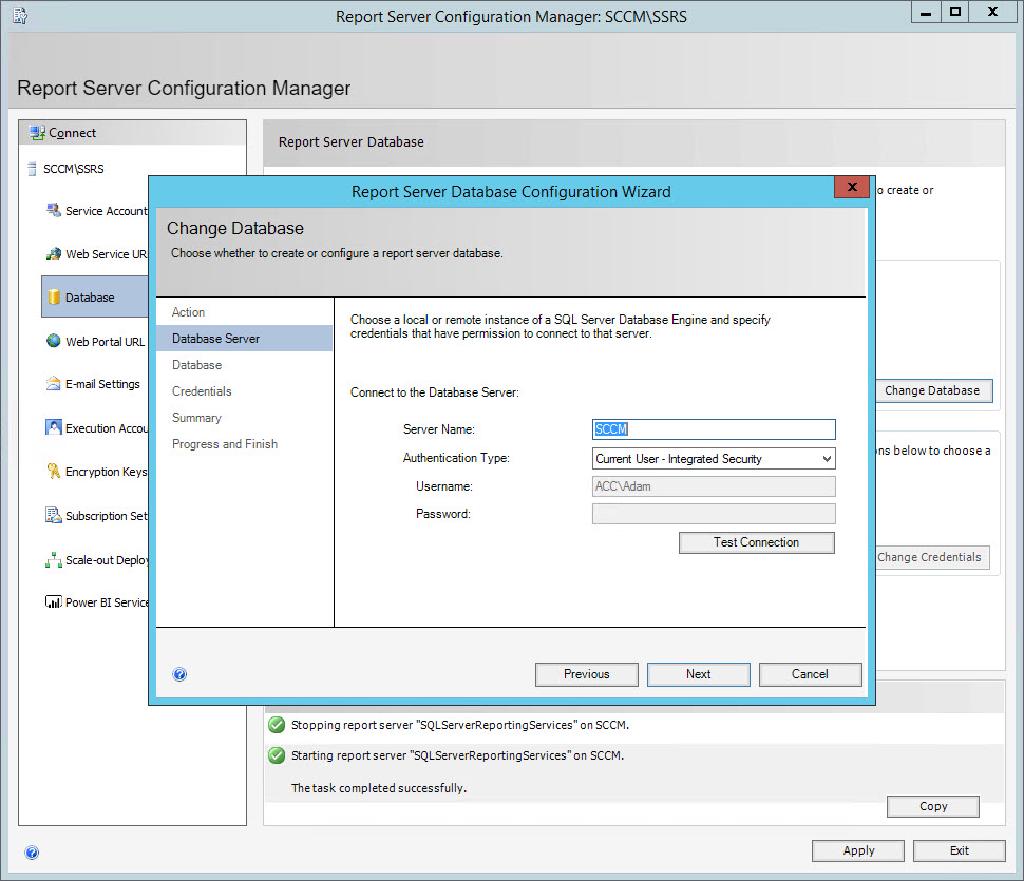
Task: Select Action step in wizard
Action: coord(188,312)
